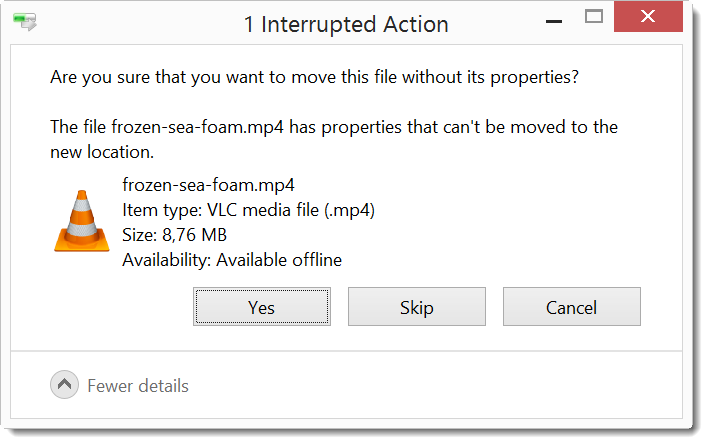Image resolution: width=708 pixels, height=444 pixels.
Task: Click the "1 Interrupted Action" window title
Action: pyautogui.click(x=346, y=24)
